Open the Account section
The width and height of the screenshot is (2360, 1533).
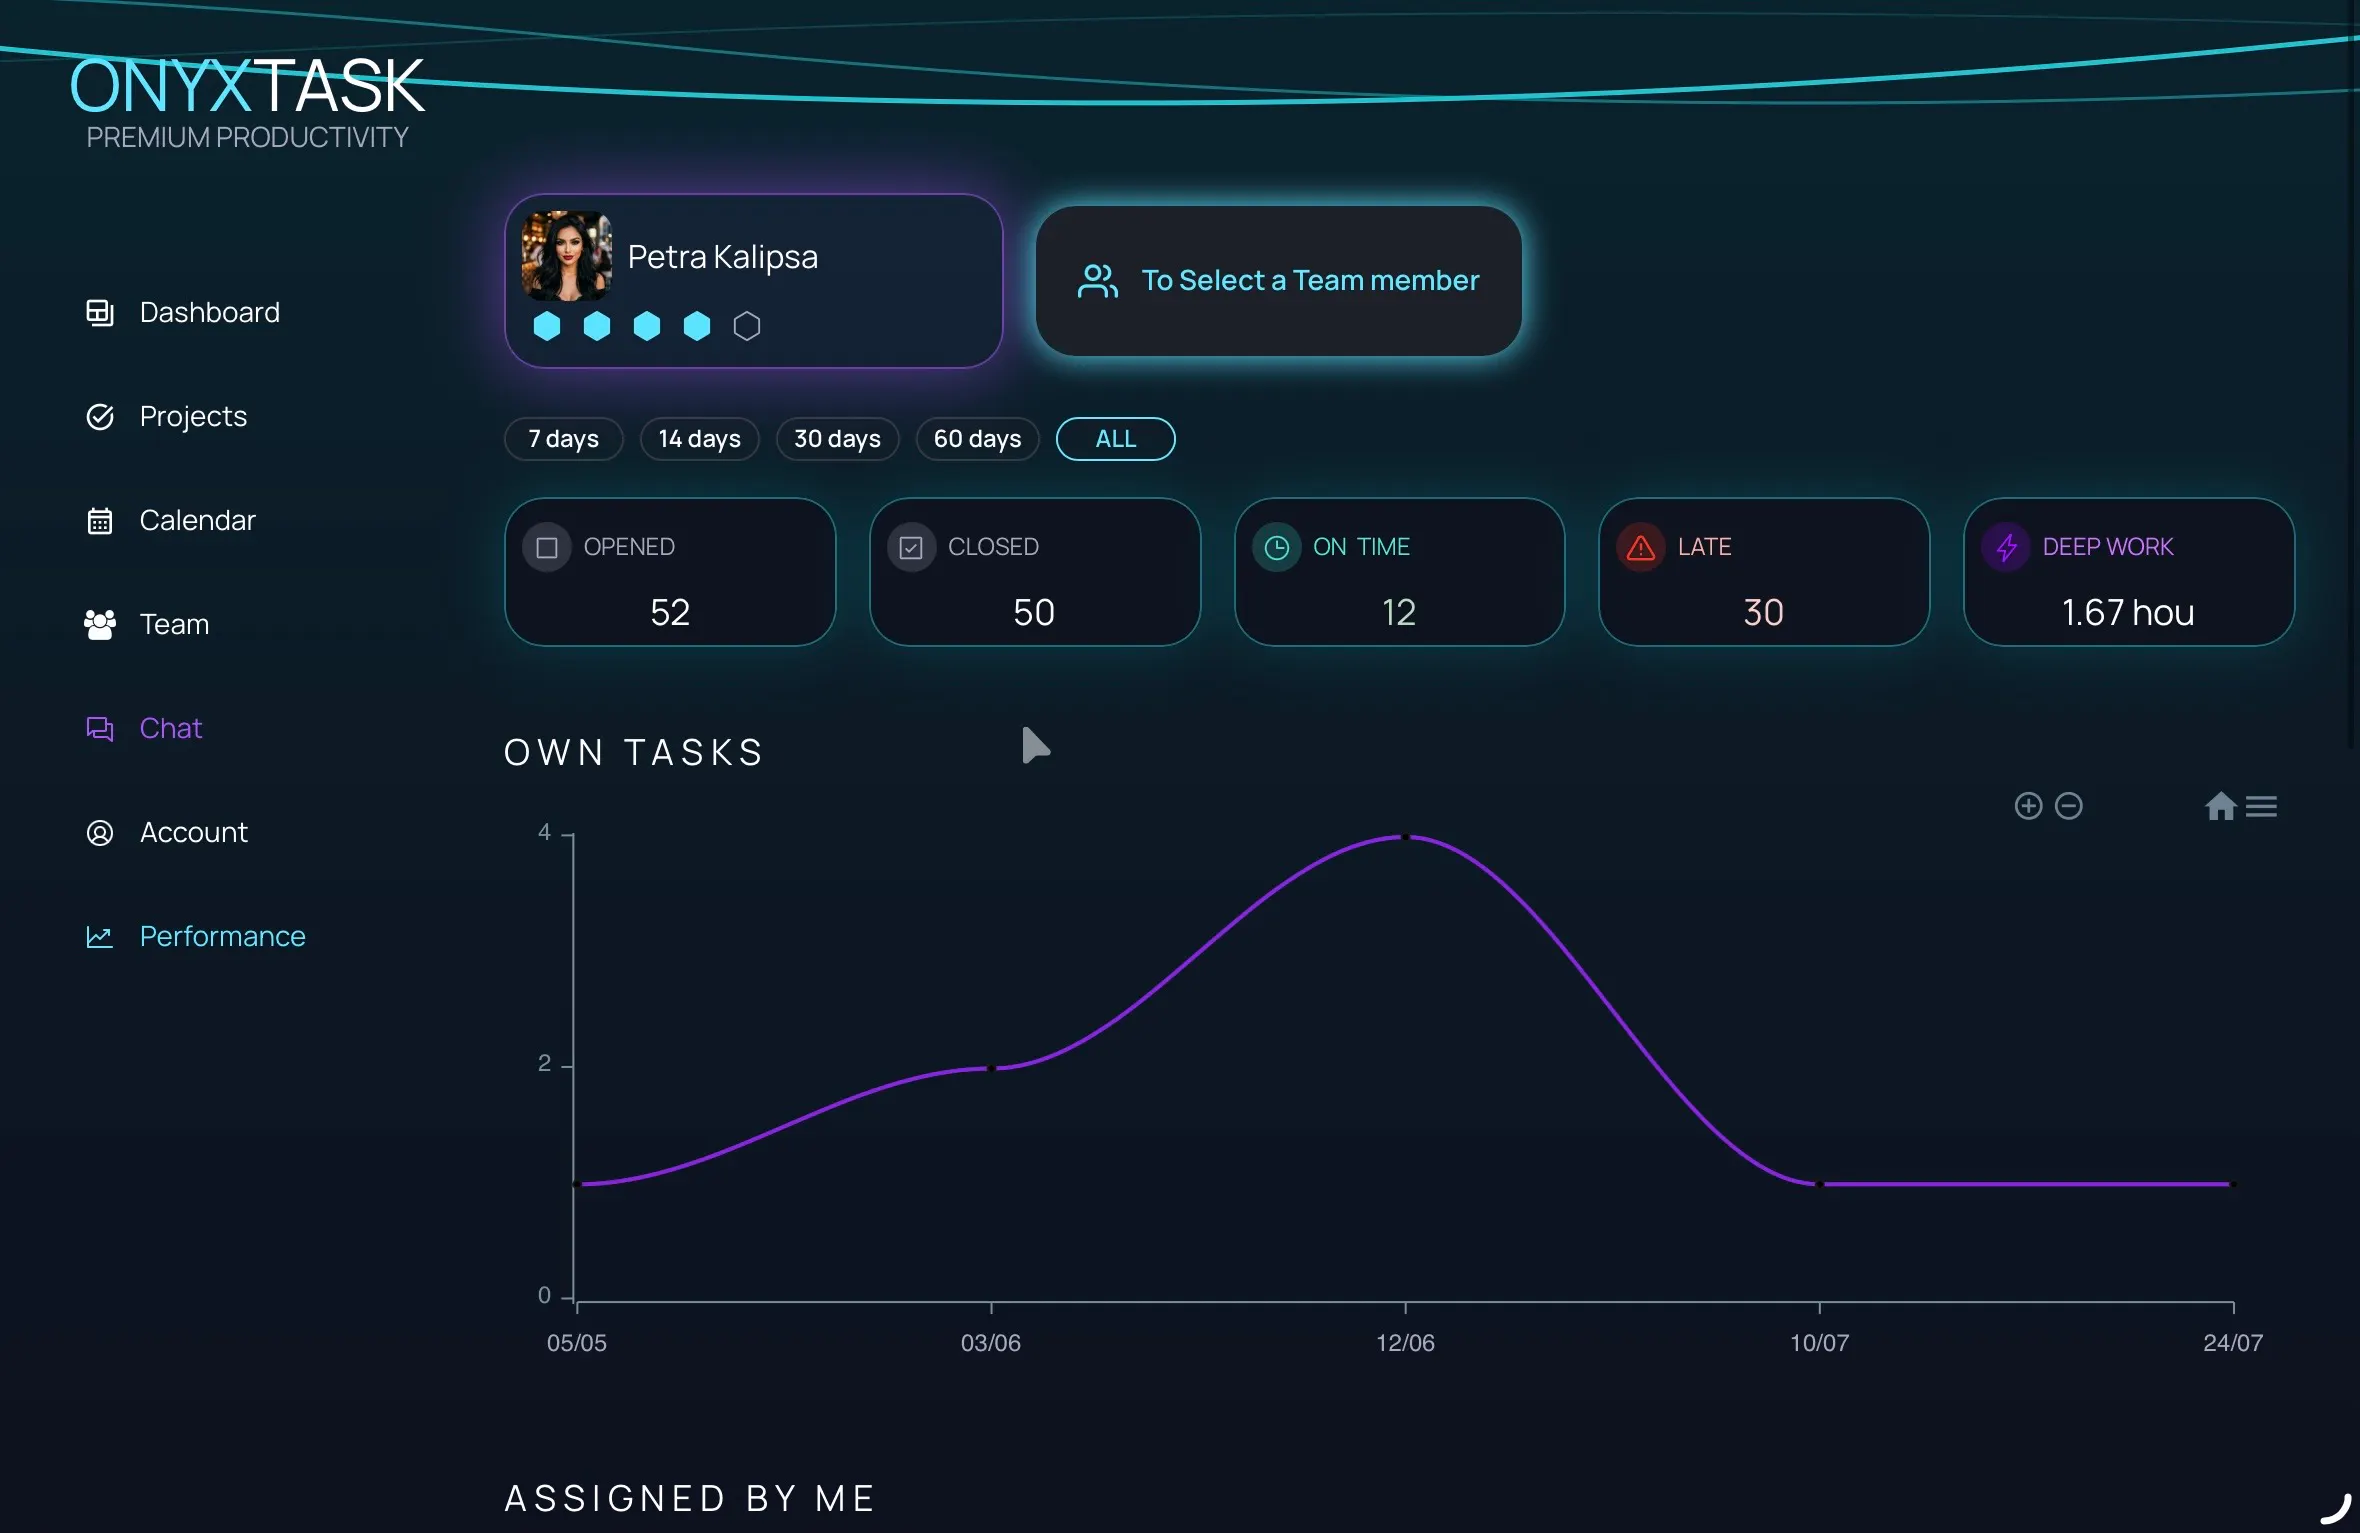(194, 833)
